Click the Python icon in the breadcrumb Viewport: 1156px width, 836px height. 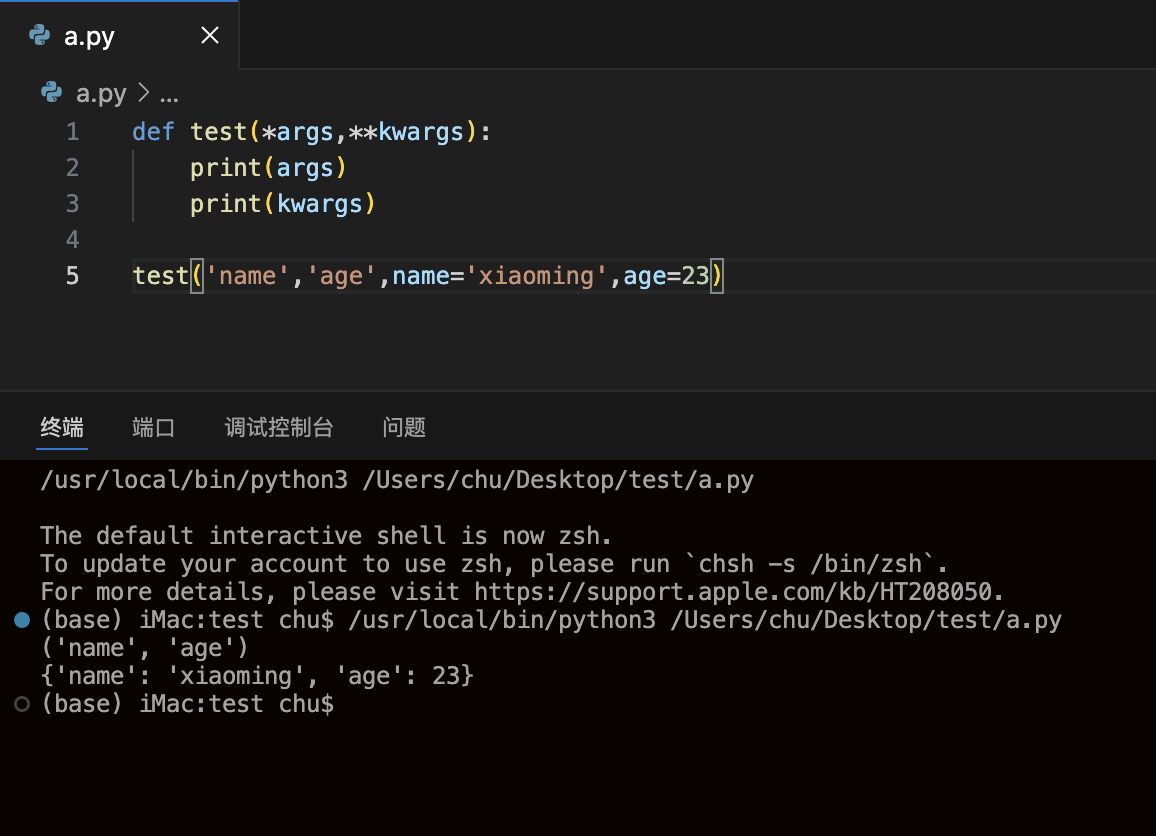[52, 93]
